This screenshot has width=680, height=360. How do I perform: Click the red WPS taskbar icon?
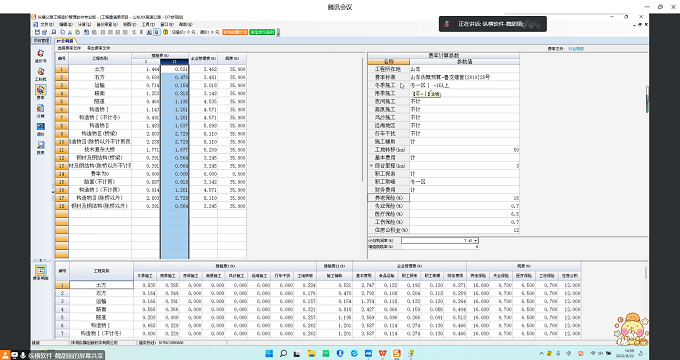(x=382, y=353)
